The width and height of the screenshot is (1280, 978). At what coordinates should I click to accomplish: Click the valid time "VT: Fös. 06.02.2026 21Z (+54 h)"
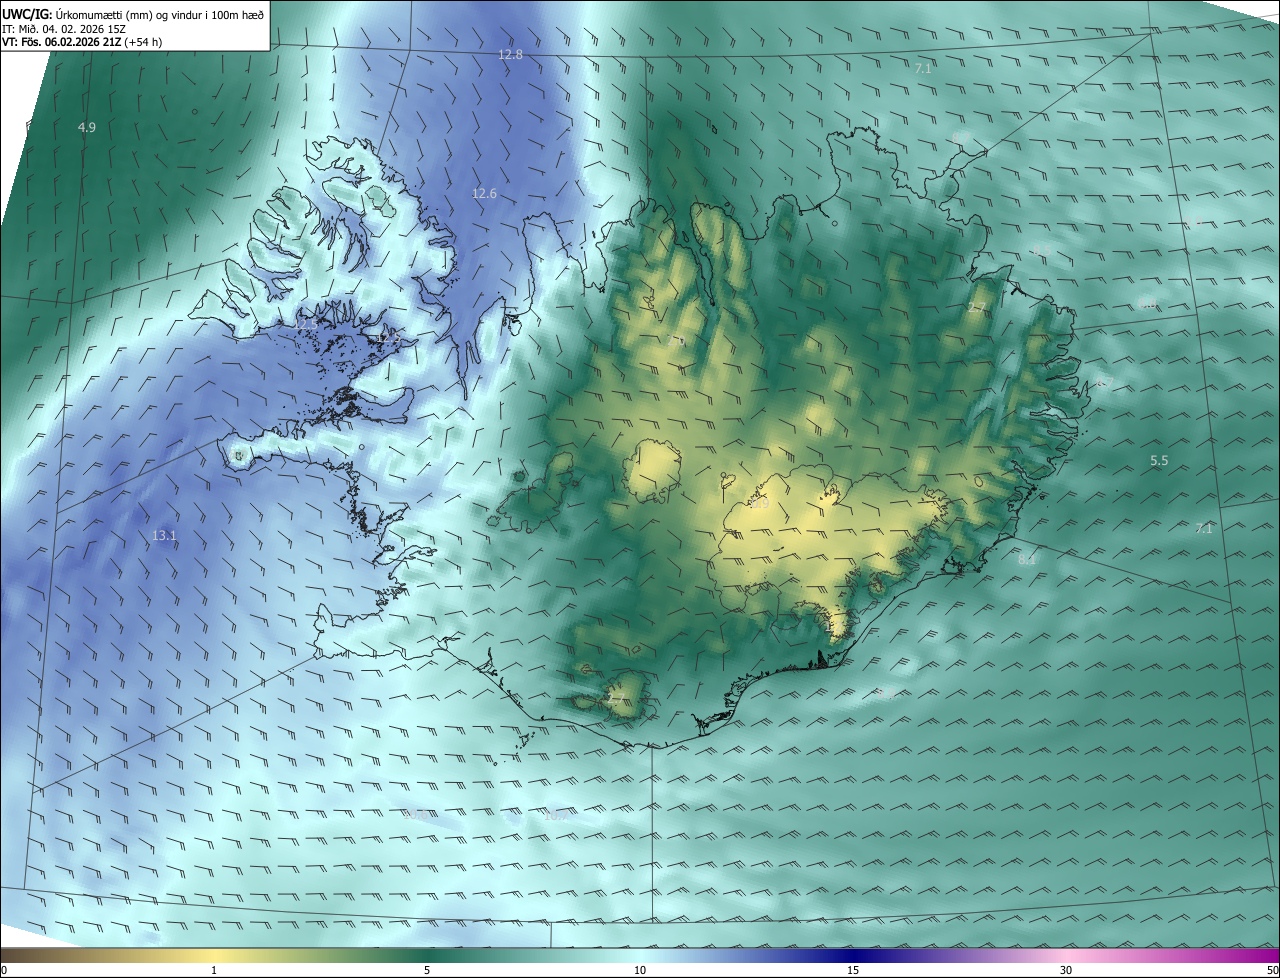tap(82, 42)
